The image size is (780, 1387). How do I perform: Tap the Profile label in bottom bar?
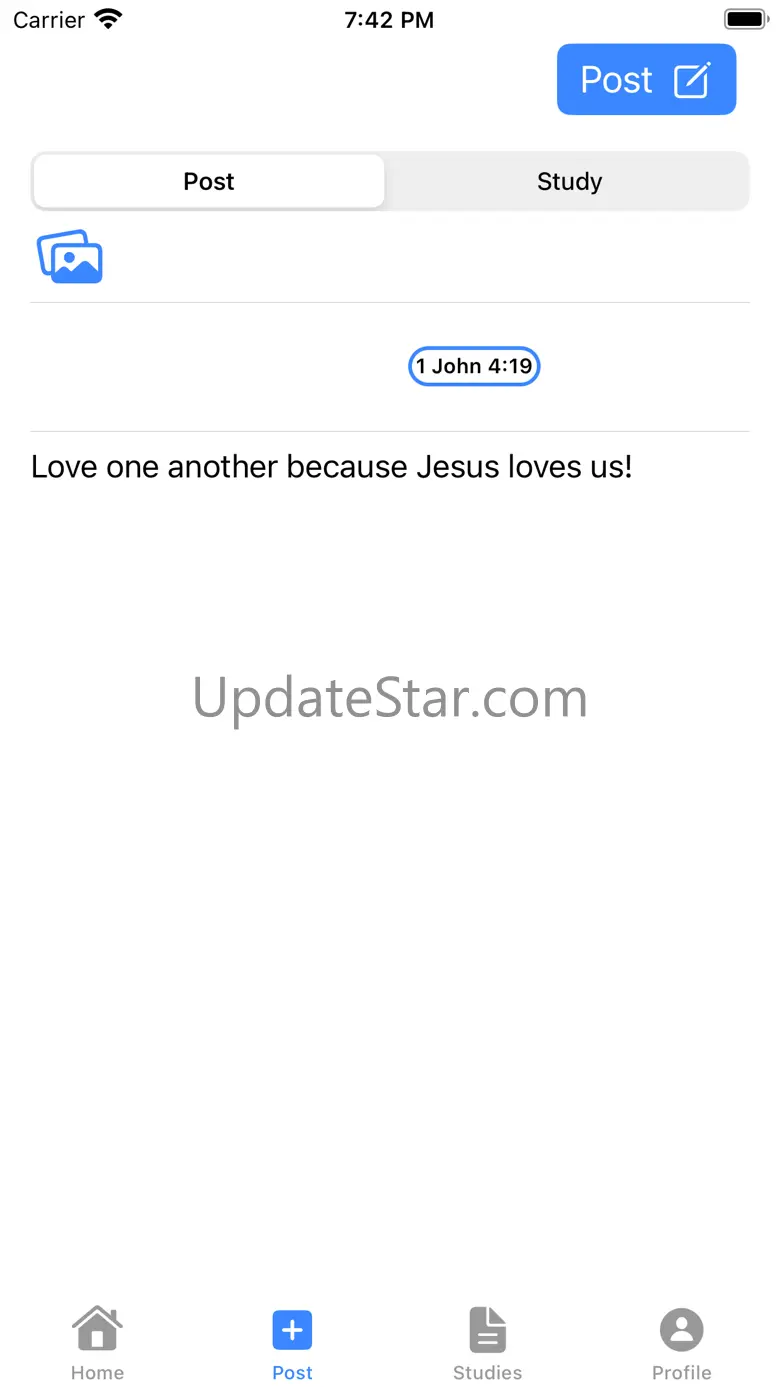coord(682,1372)
